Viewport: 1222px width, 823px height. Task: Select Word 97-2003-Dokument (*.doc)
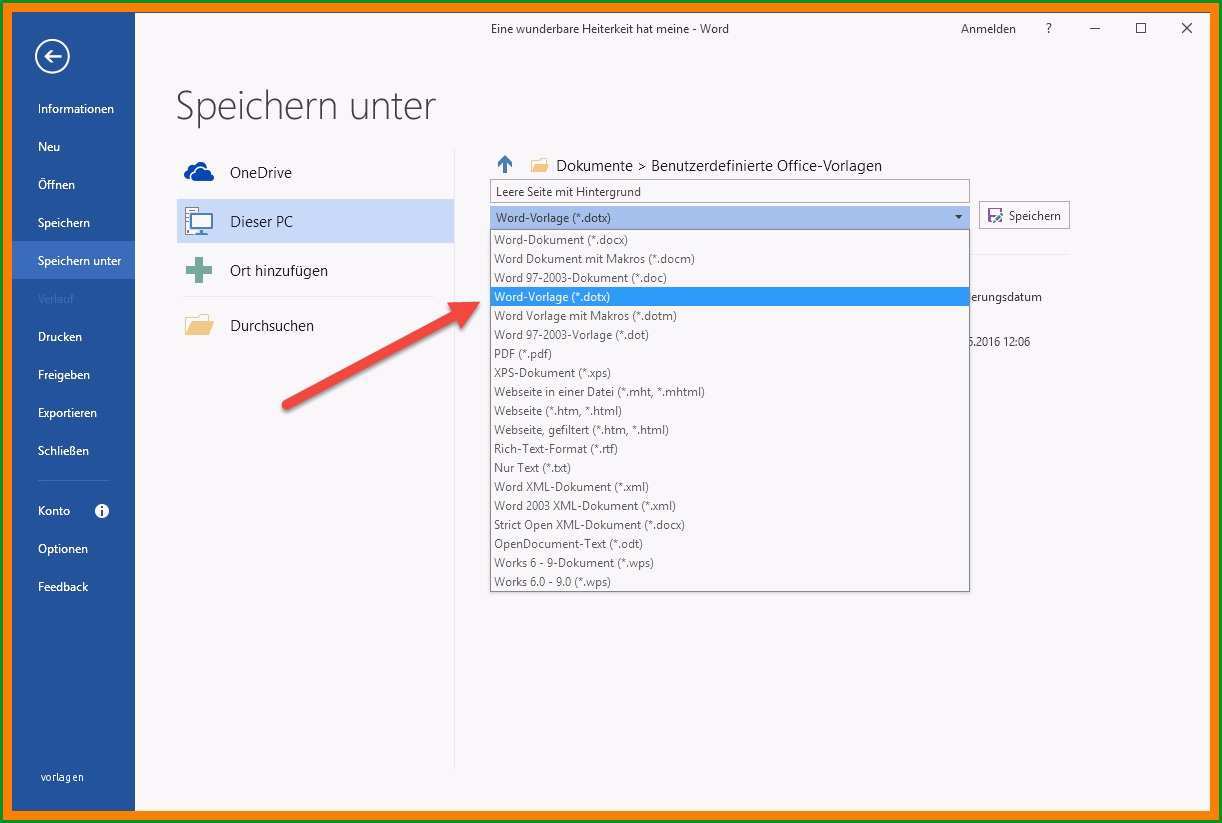(730, 278)
